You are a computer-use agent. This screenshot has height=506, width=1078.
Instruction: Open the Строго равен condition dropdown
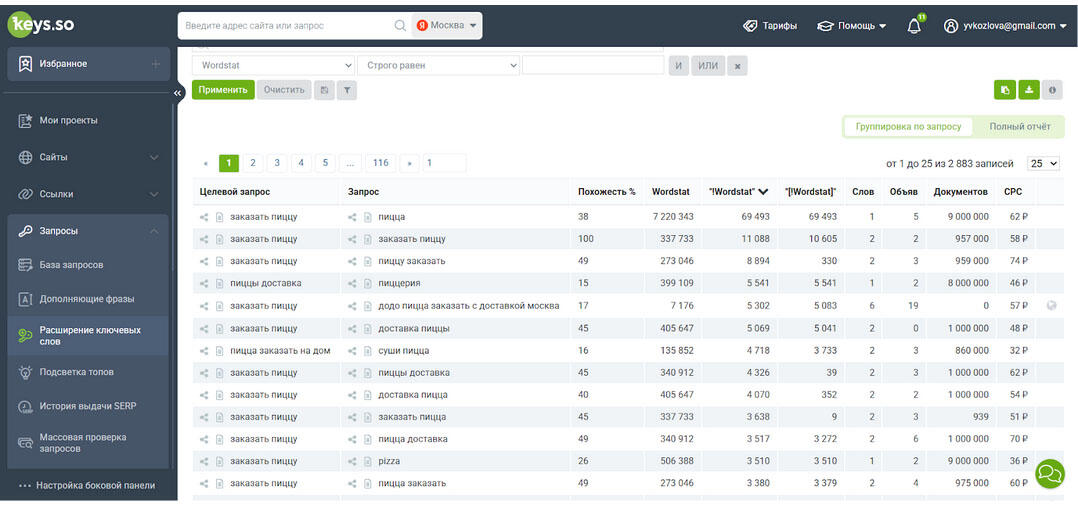[x=440, y=66]
